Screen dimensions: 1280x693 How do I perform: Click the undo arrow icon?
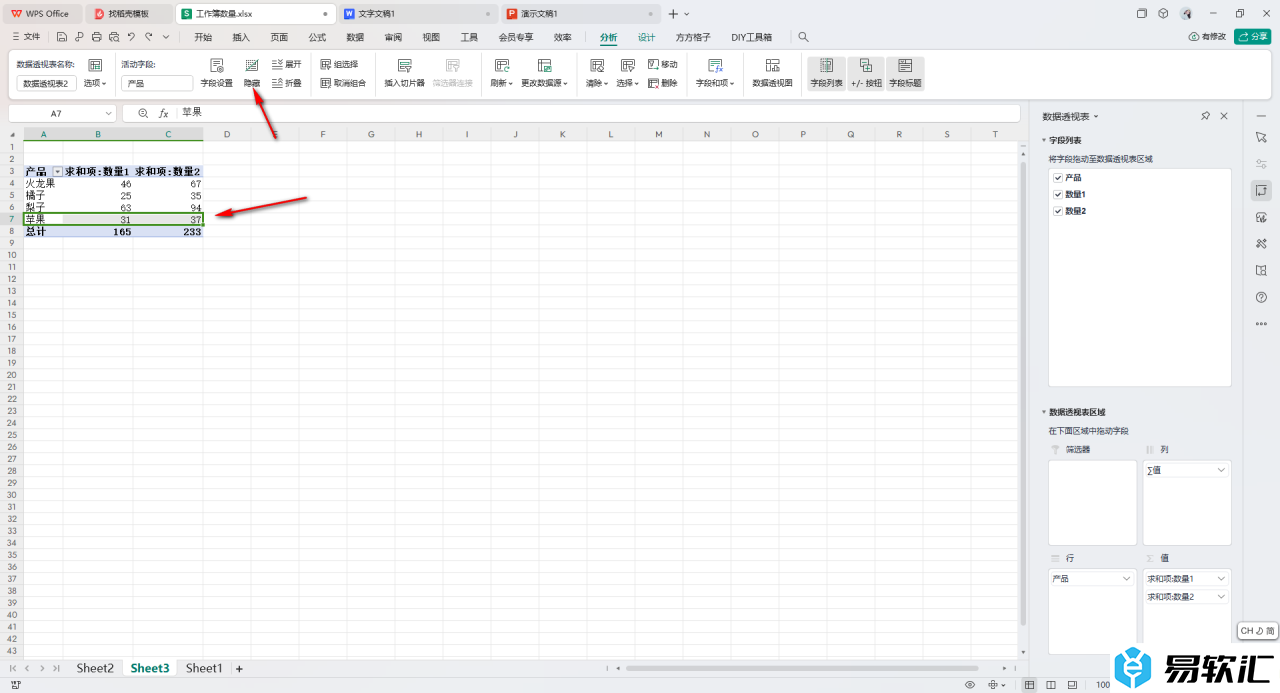131,37
